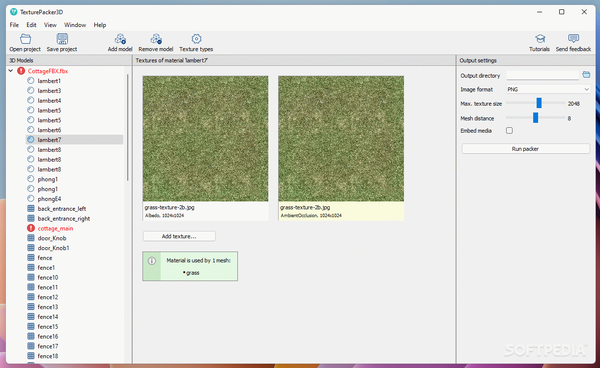Screen dimensions: 600x368
Task: Click the Run packer button
Action: tap(525, 149)
